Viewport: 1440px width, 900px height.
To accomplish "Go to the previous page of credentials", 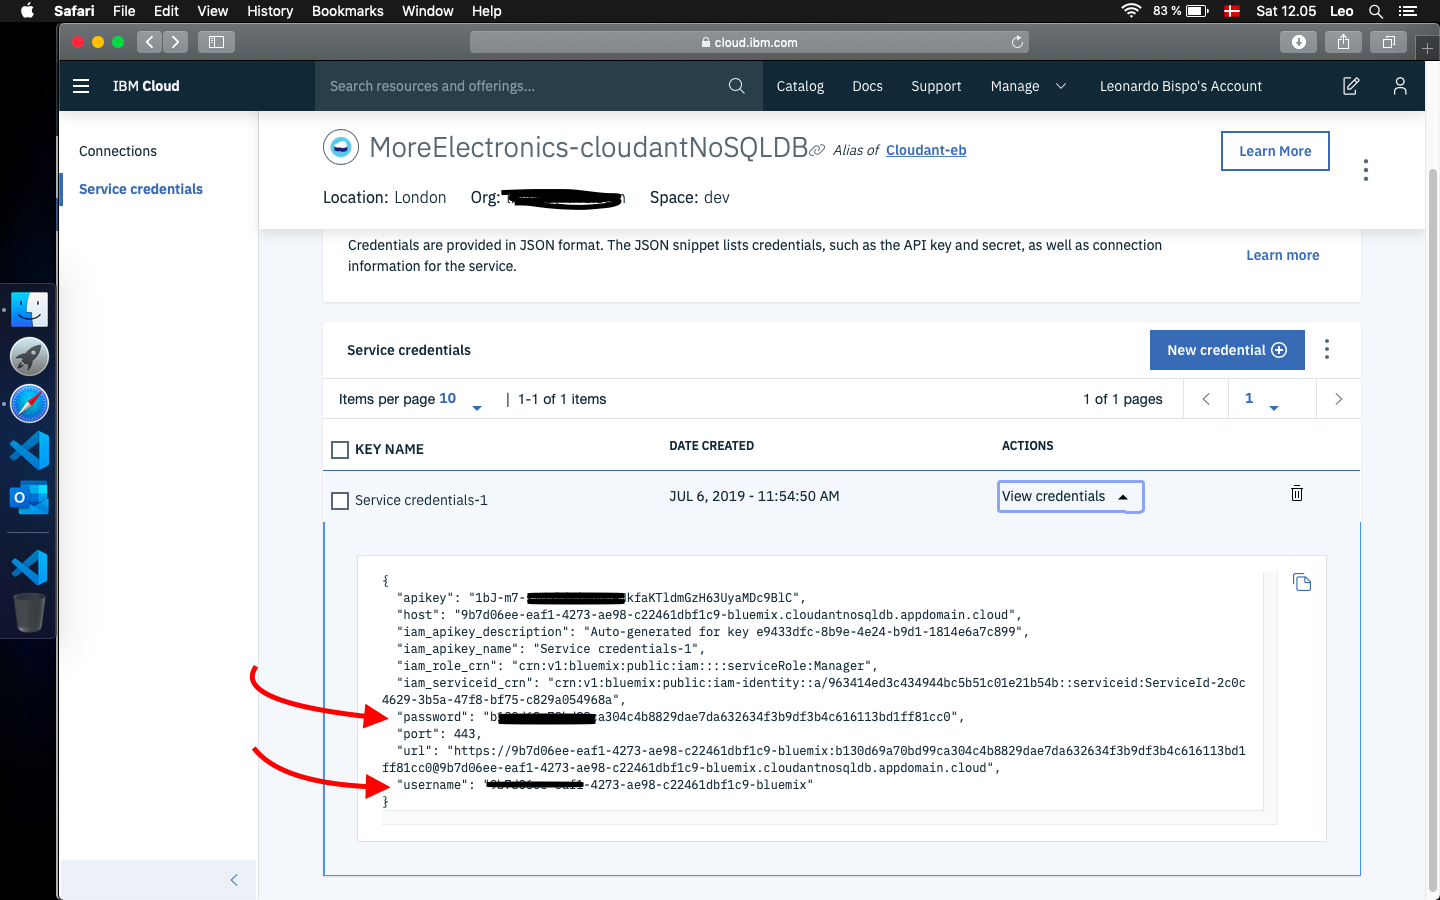I will [x=1206, y=399].
